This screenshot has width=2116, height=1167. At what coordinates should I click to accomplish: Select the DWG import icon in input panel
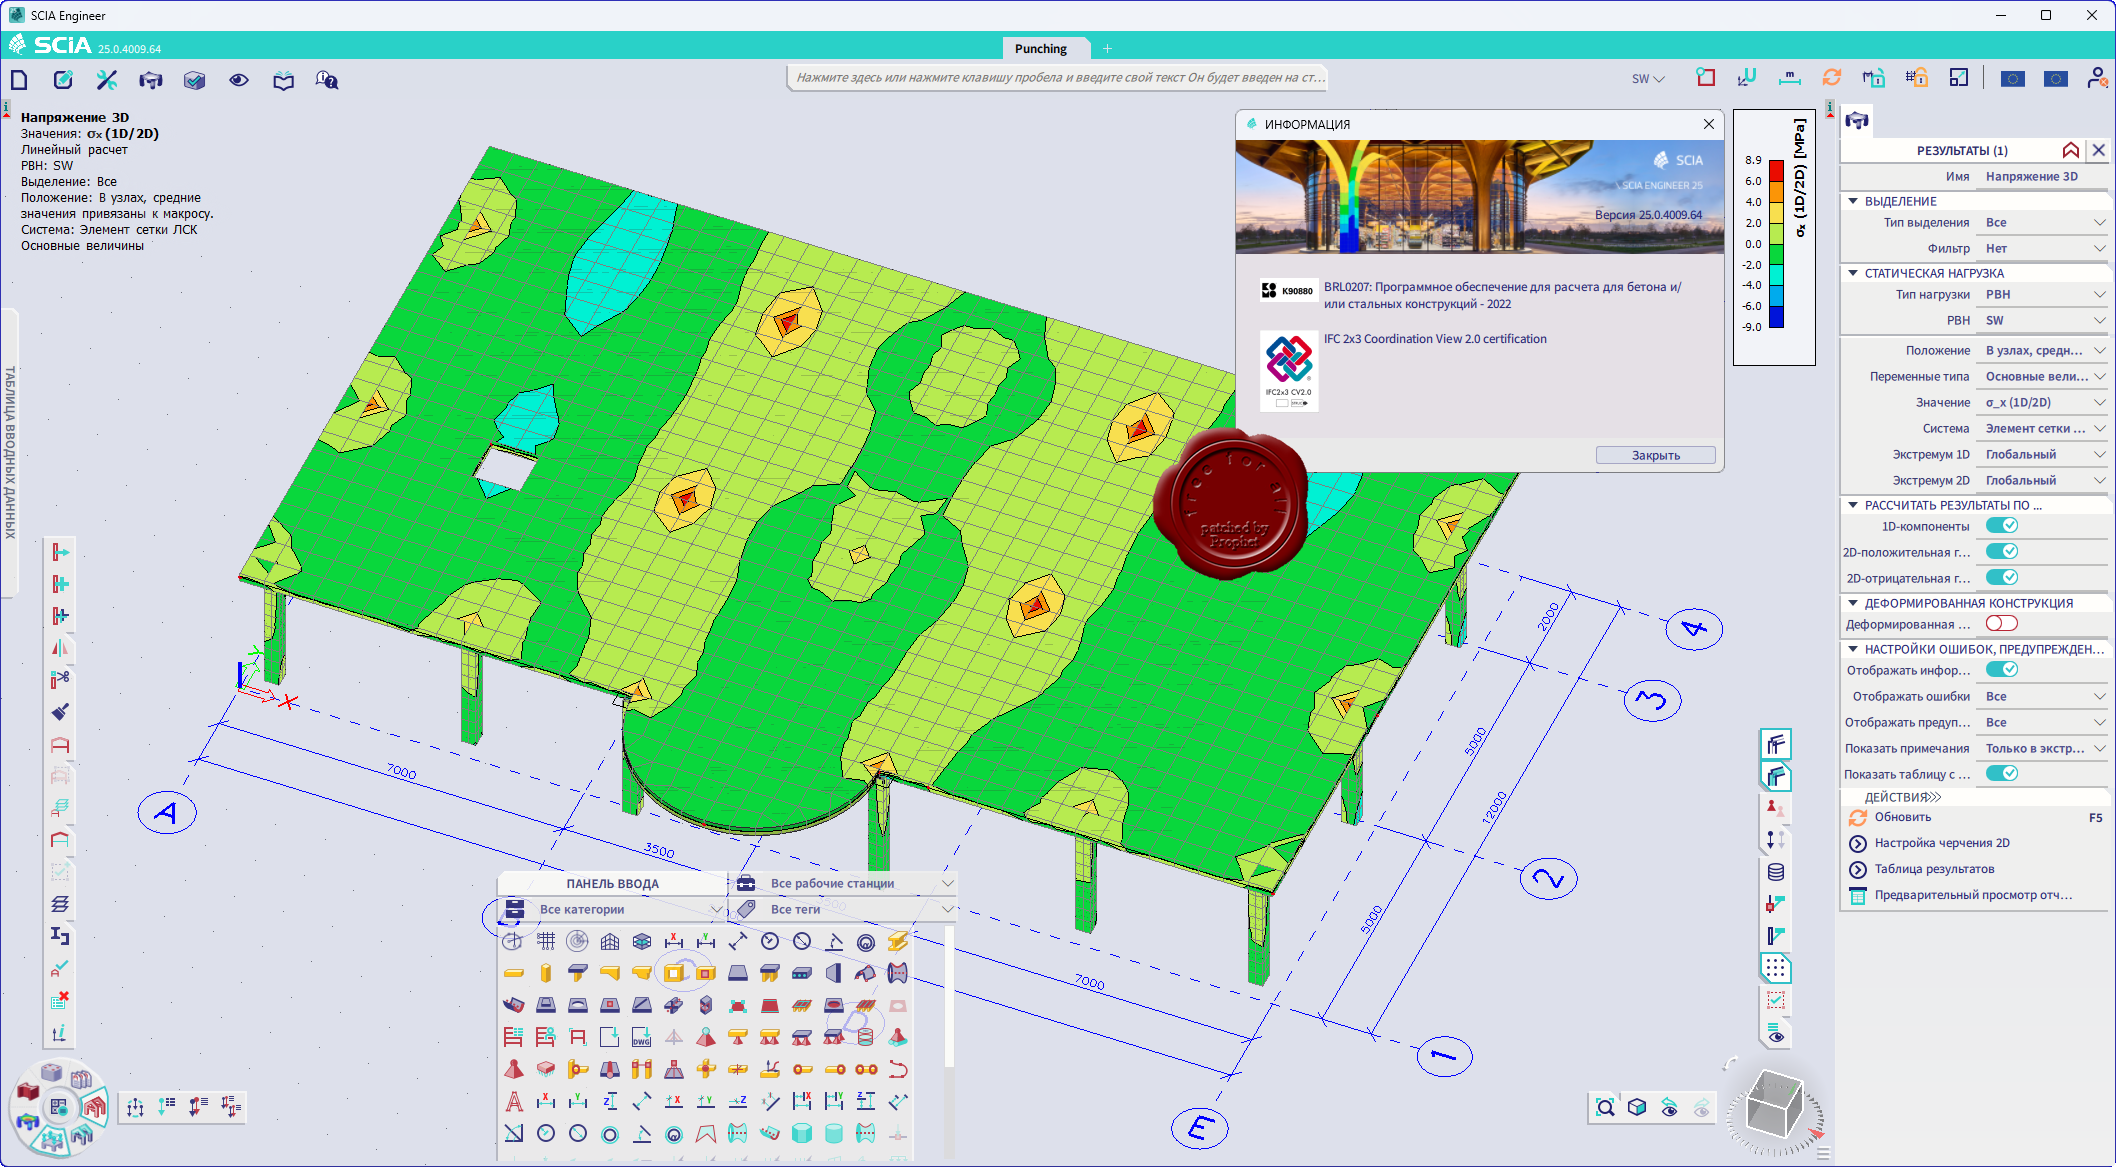point(641,1037)
